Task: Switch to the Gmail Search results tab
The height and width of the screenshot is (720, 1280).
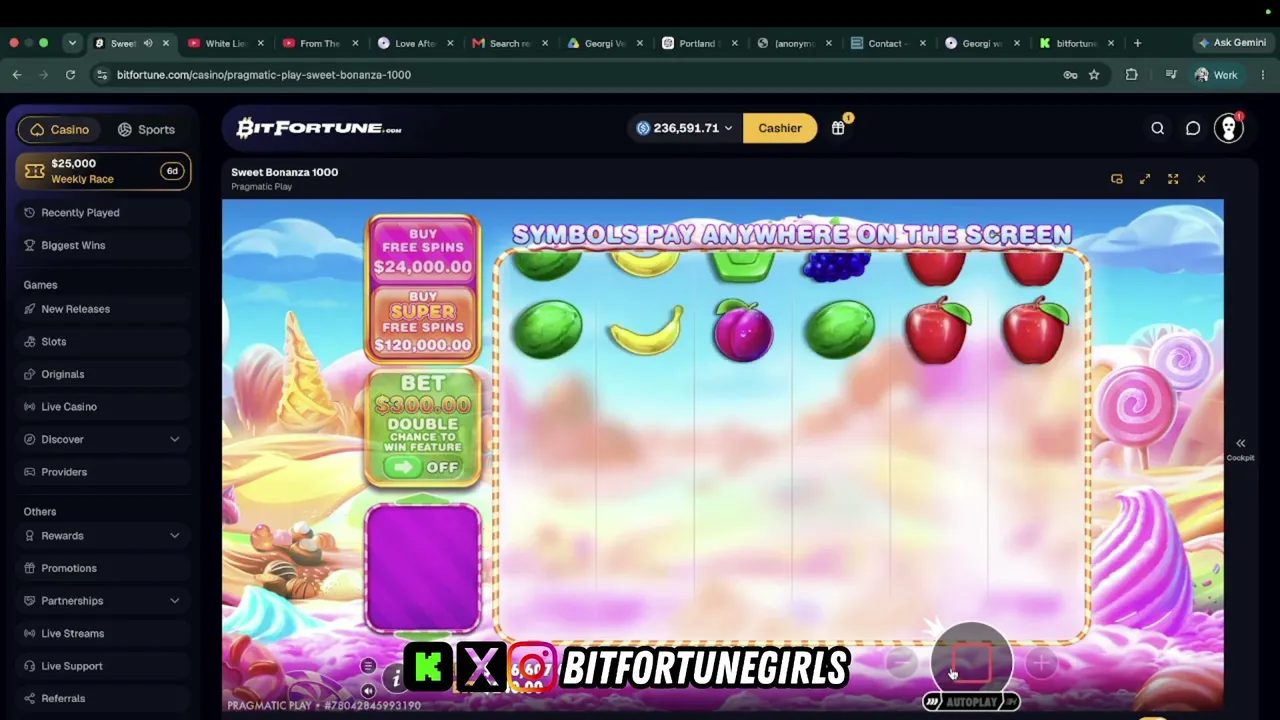Action: pos(510,43)
